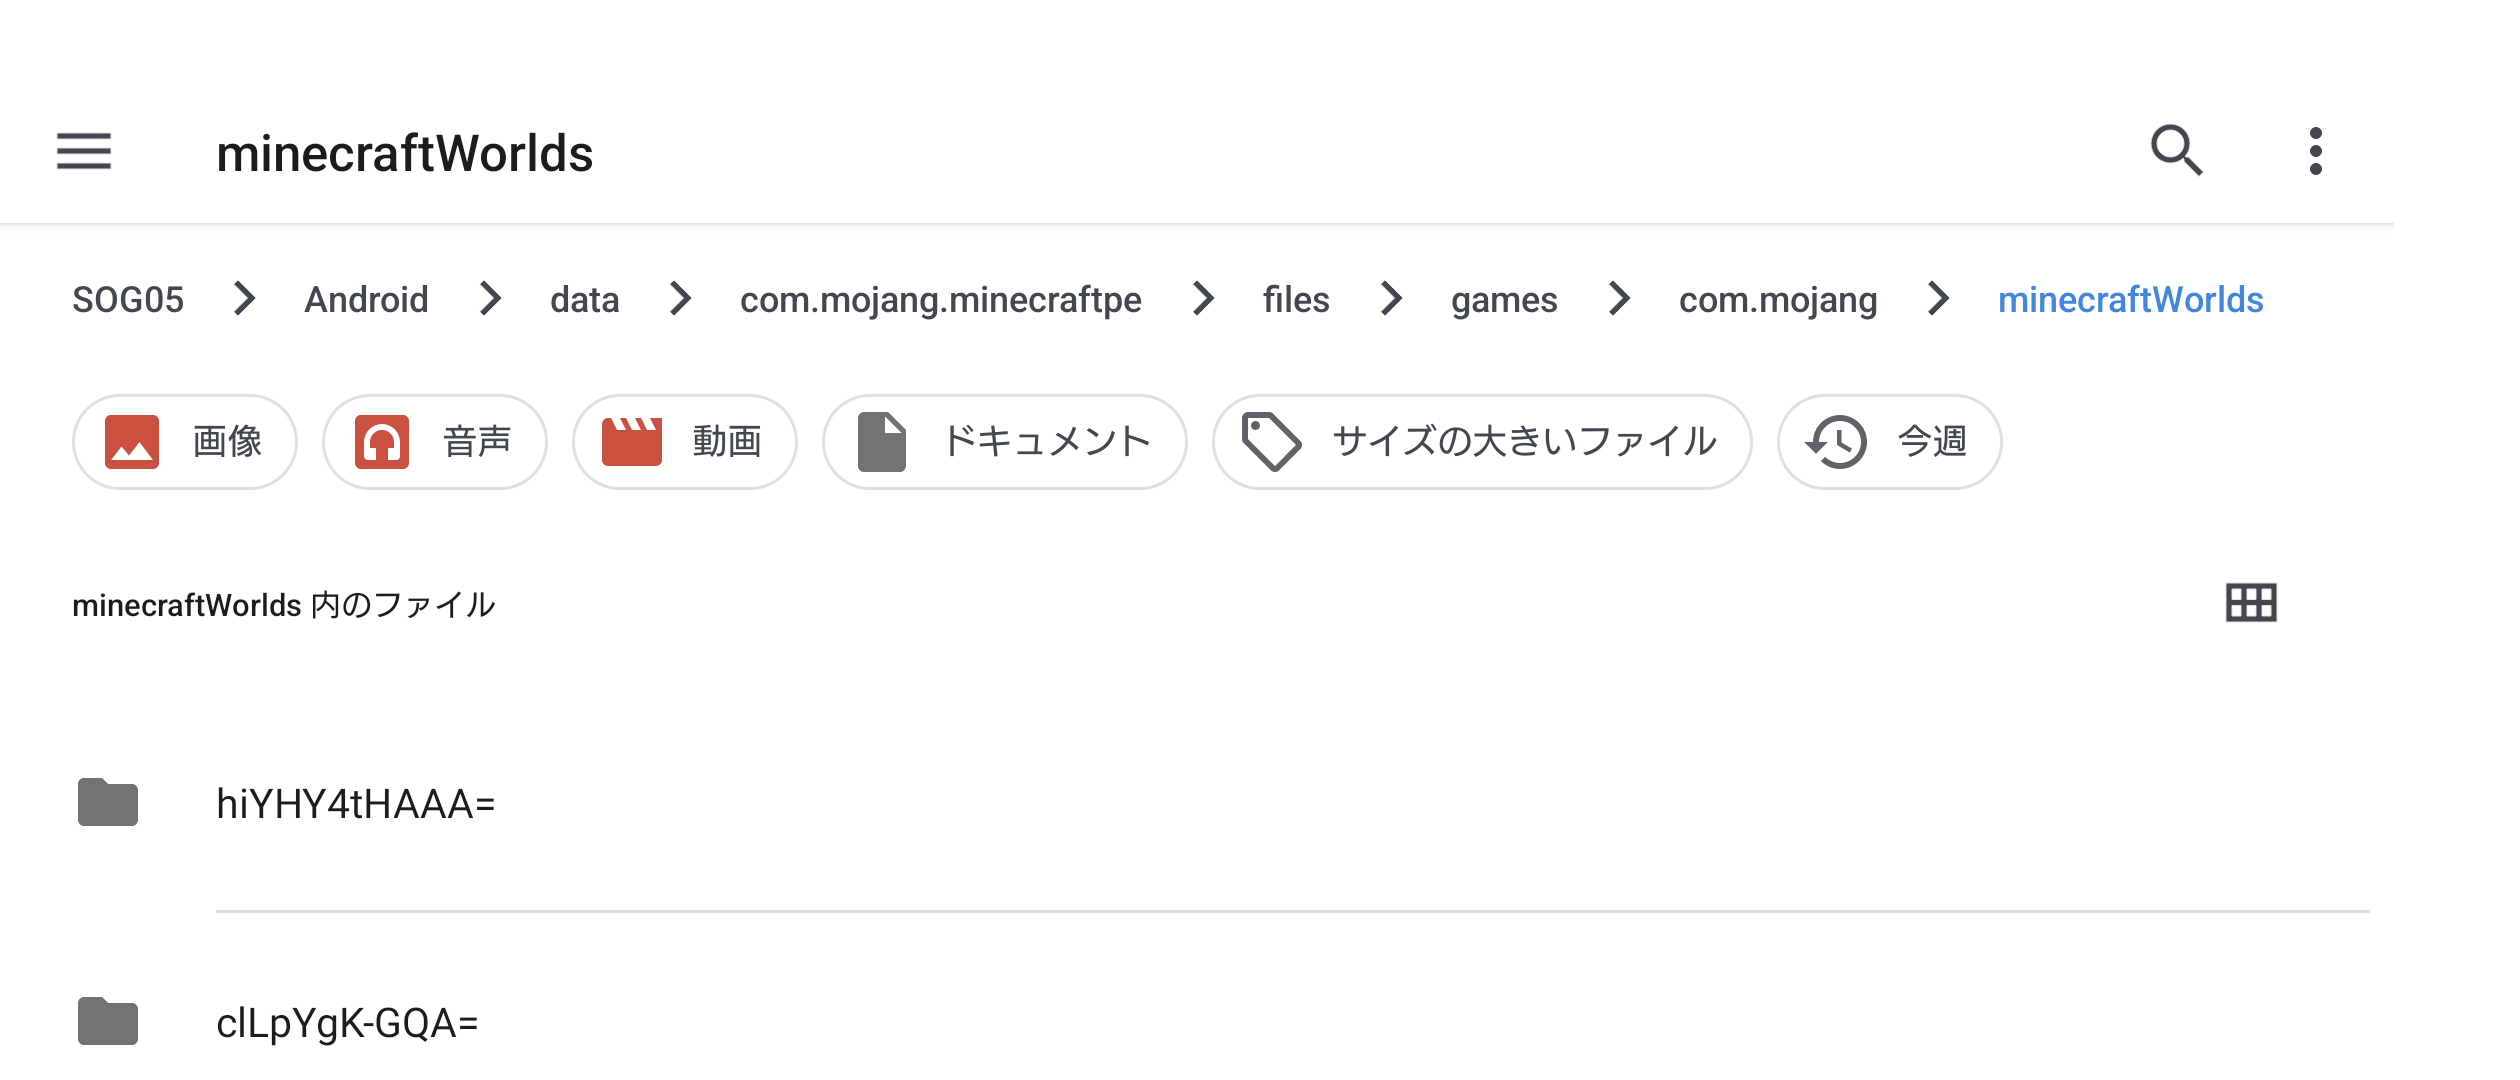Open com.mojang breadcrumb folder
Image resolution: width=2520 pixels, height=1080 pixels.
coord(1778,300)
